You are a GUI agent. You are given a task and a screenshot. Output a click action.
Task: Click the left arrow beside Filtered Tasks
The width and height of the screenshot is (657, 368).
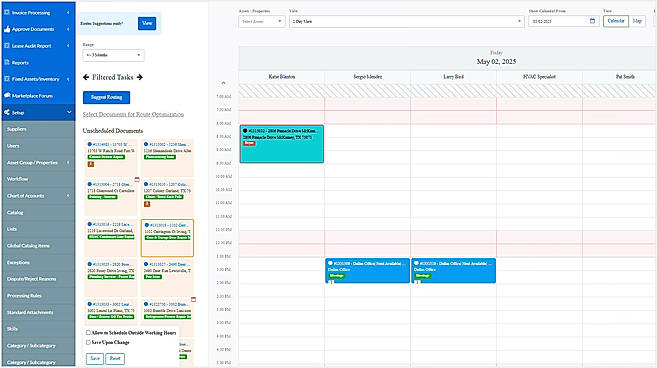pos(86,77)
